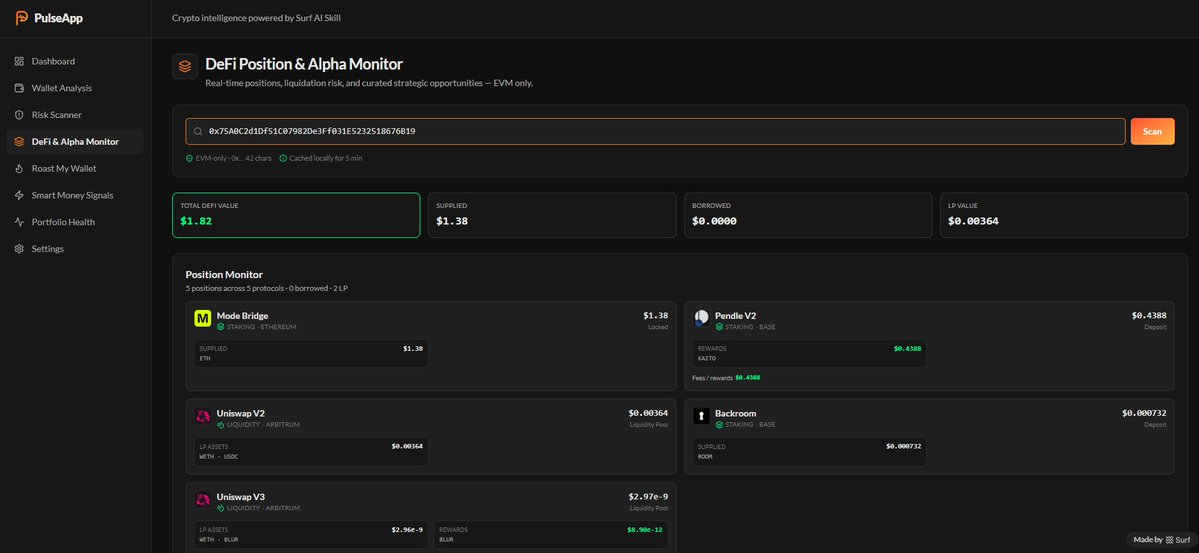The image size is (1199, 553).
Task: Click the Uniswap V3 Rewards BLUR box
Action: (551, 535)
